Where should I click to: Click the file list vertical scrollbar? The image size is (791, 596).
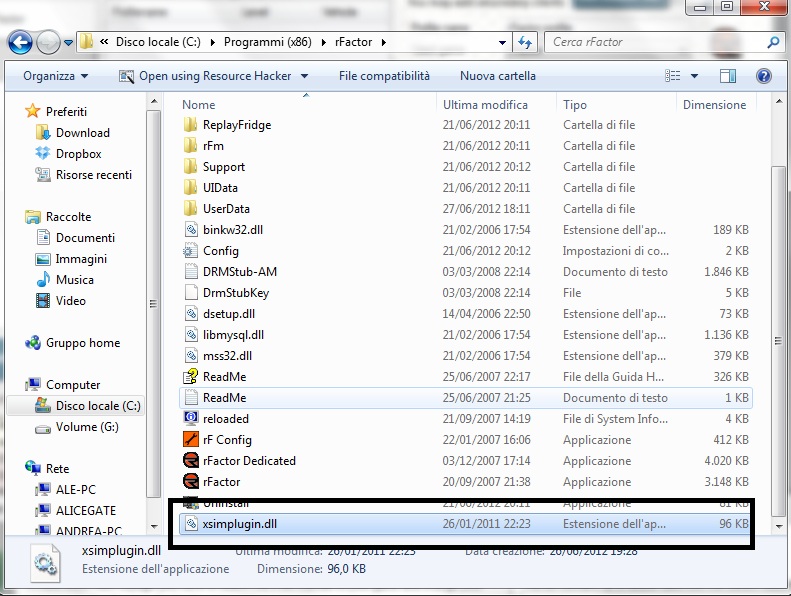point(778,341)
